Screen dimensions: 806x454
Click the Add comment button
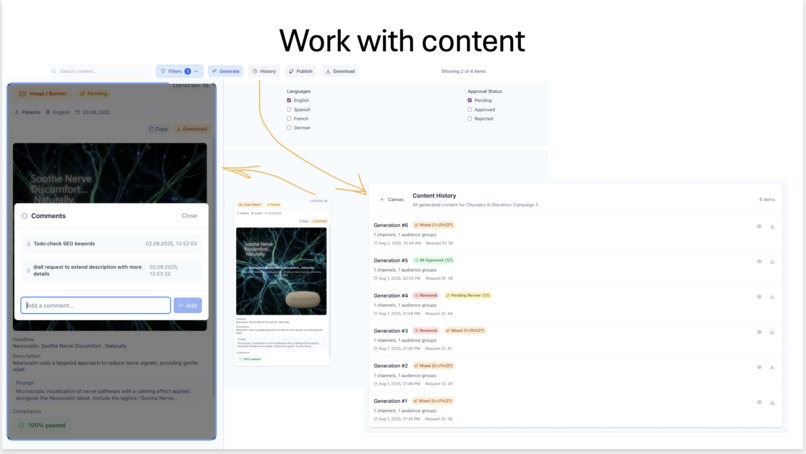(x=188, y=305)
